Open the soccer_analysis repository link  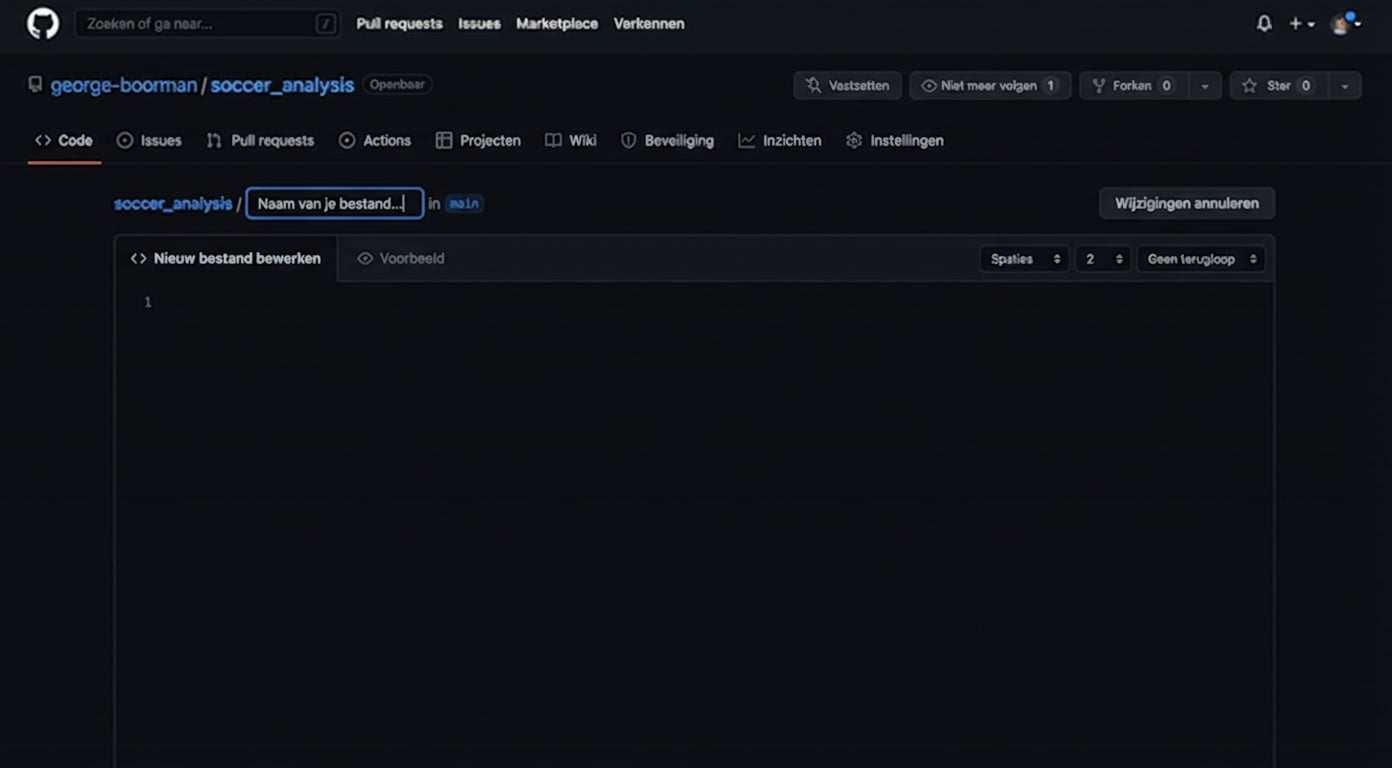tap(281, 85)
